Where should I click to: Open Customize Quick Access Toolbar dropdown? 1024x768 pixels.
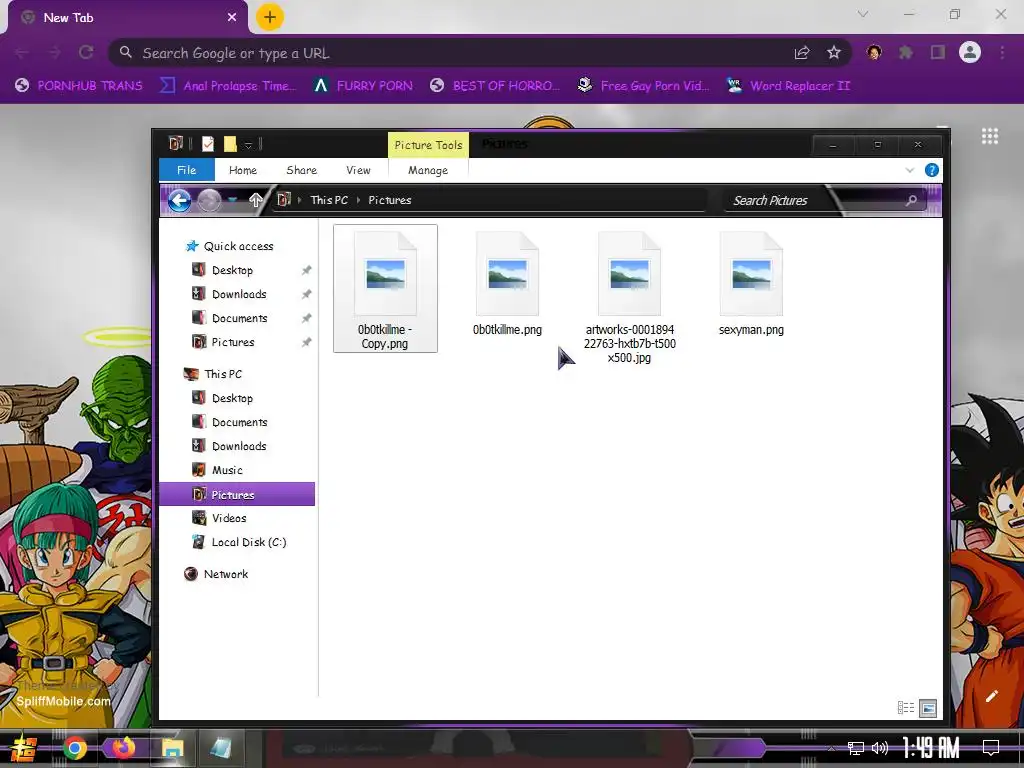[x=248, y=145]
